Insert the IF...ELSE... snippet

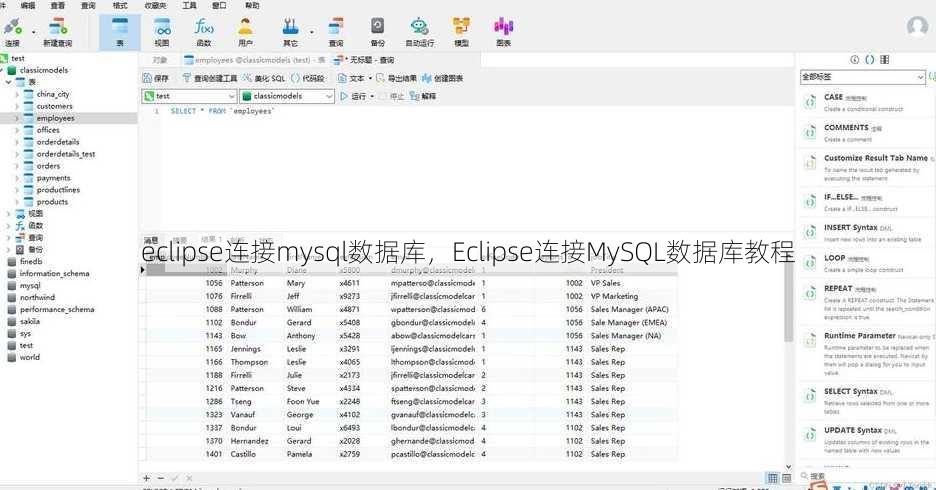tap(867, 202)
